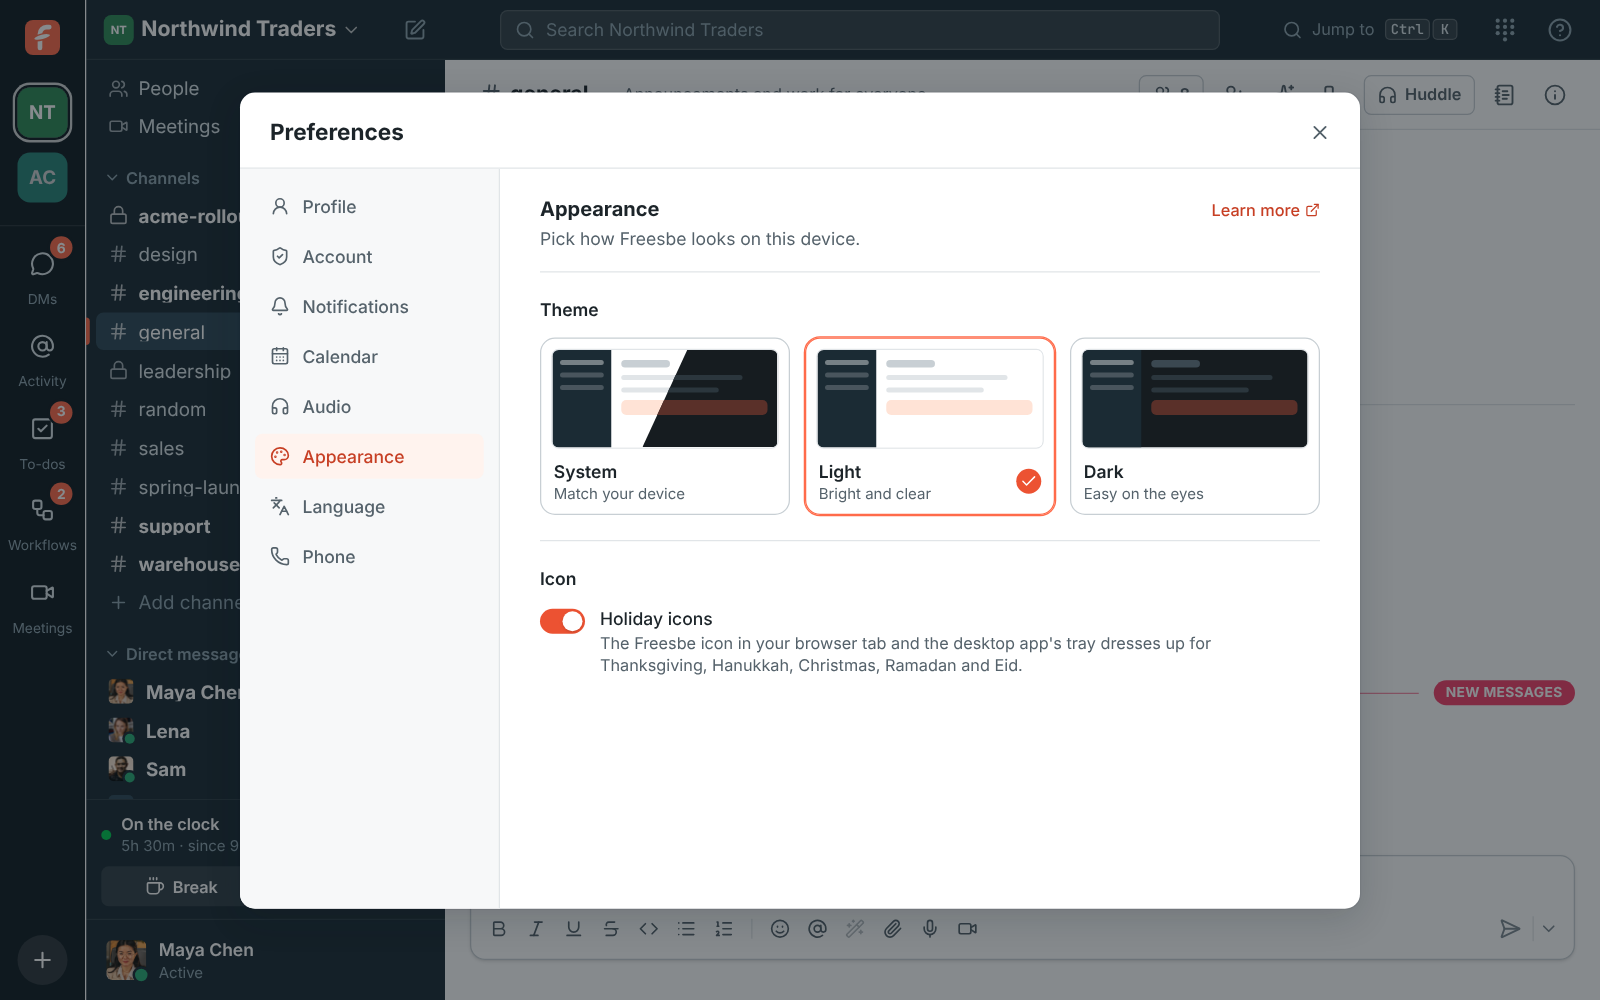Open Calendar preferences tab

point(369,357)
